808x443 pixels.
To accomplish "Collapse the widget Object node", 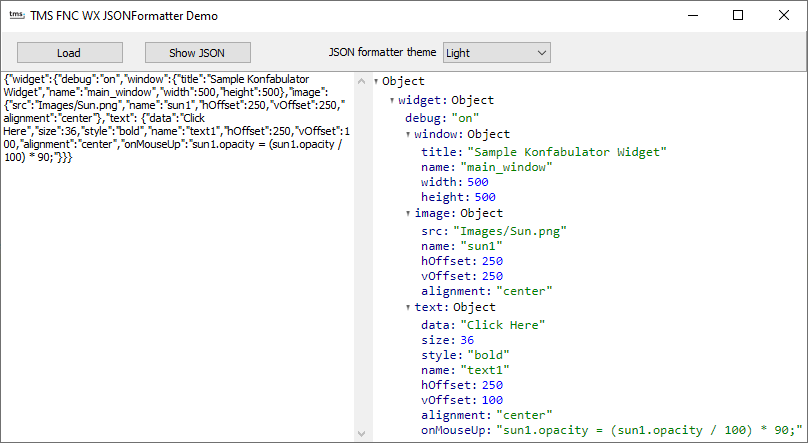I will coord(392,100).
